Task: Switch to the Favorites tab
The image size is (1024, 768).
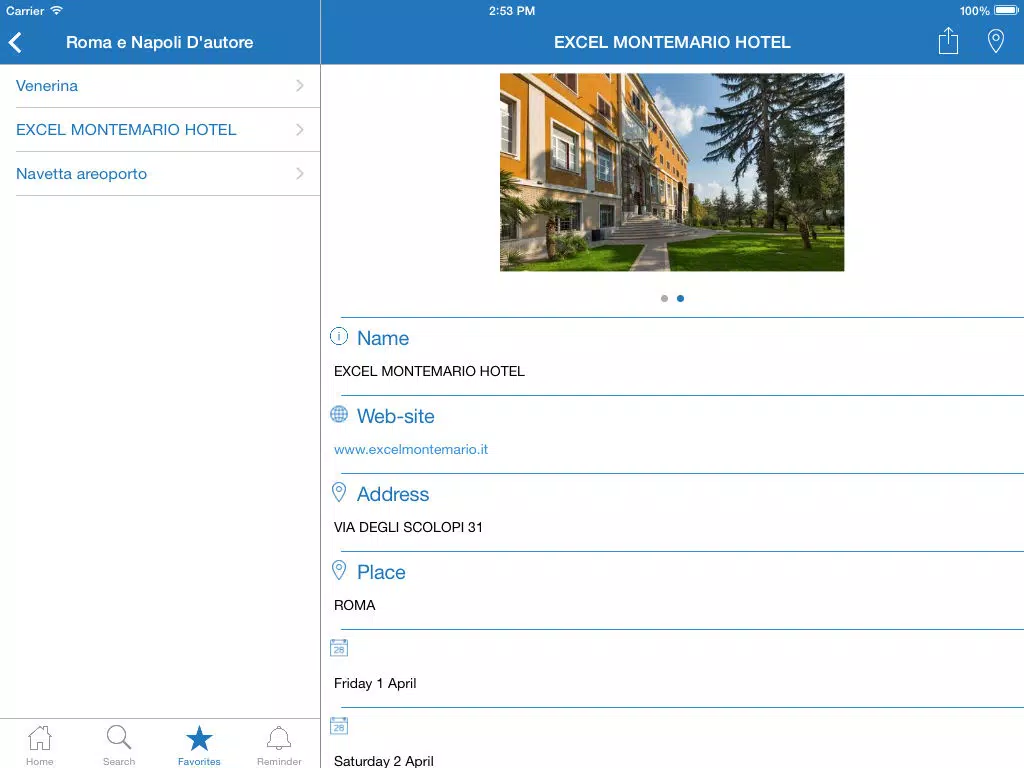Action: click(199, 745)
